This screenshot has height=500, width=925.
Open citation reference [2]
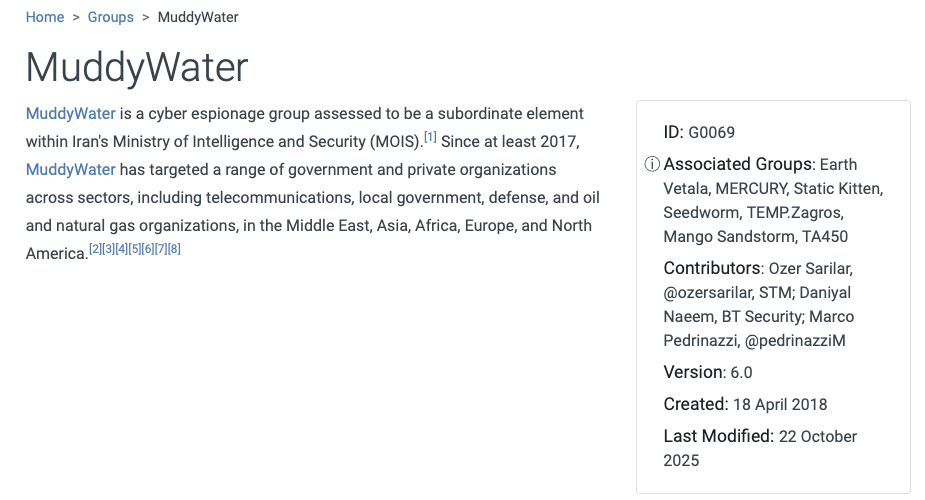[95, 248]
